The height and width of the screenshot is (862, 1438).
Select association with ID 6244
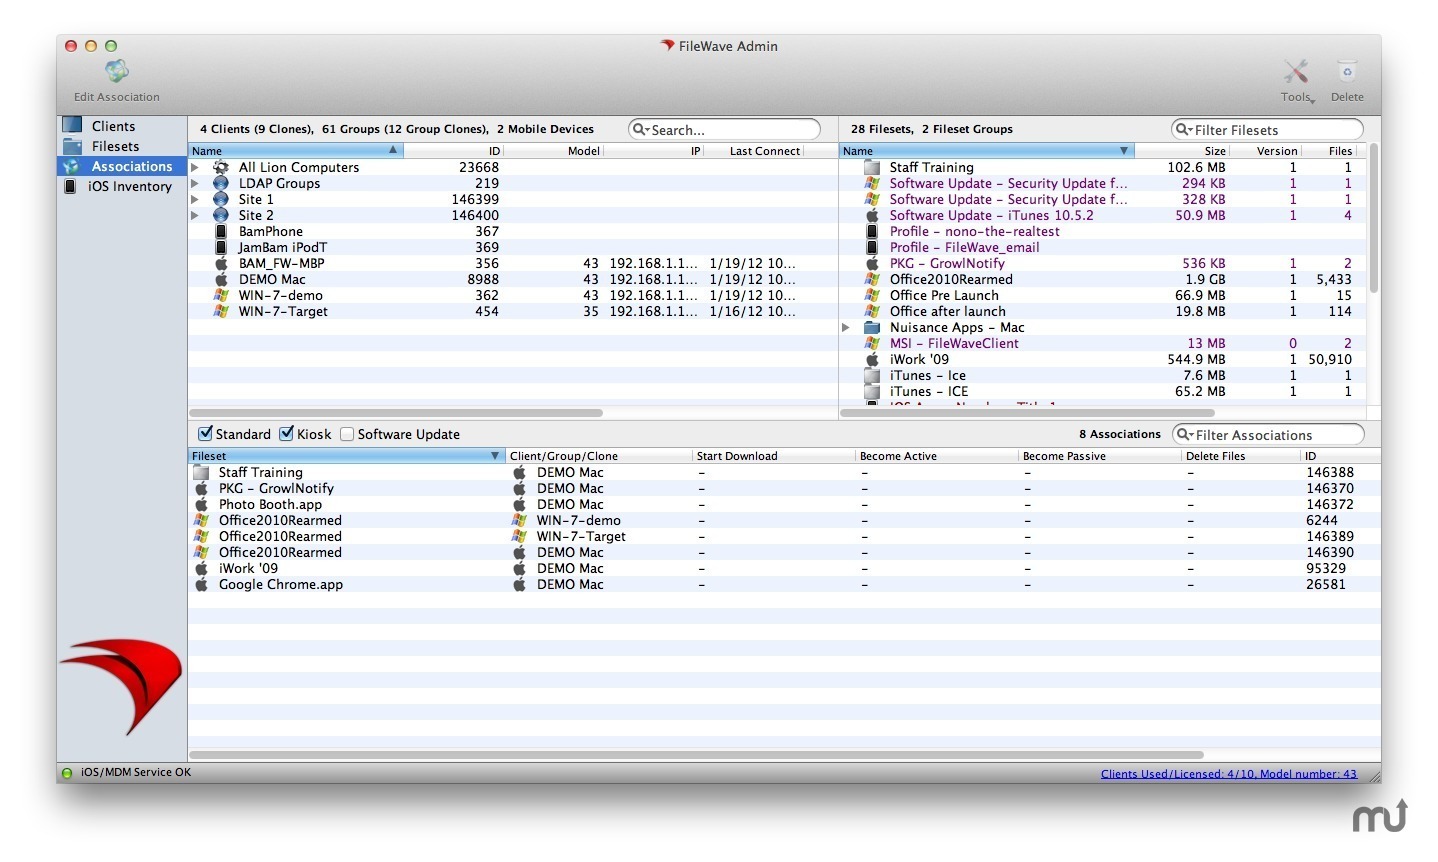[x=784, y=520]
